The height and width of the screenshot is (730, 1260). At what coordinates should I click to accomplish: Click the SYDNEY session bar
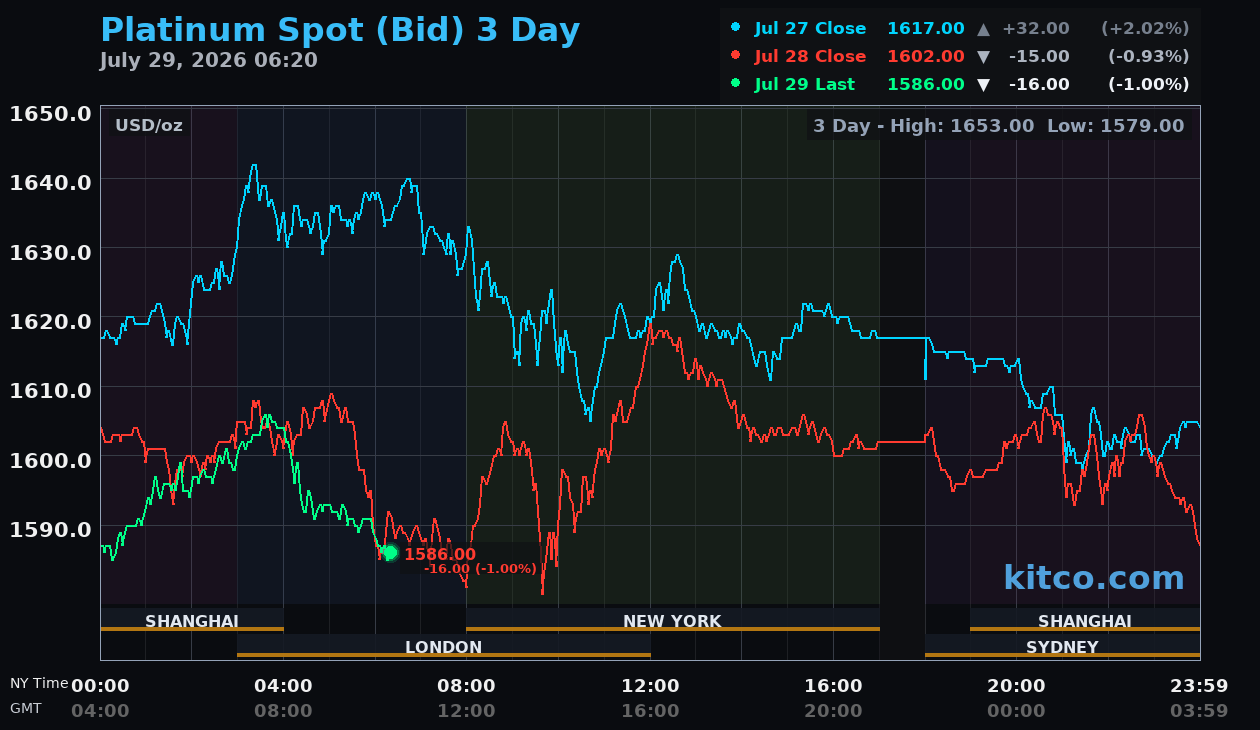[1062, 647]
